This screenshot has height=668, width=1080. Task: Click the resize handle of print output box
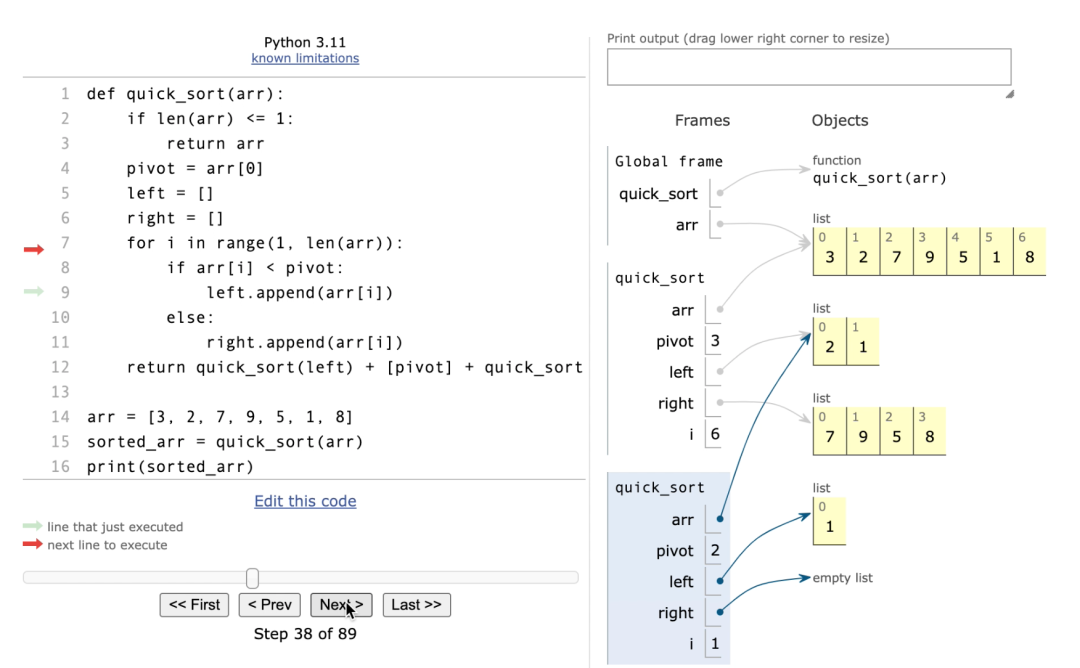[1009, 94]
